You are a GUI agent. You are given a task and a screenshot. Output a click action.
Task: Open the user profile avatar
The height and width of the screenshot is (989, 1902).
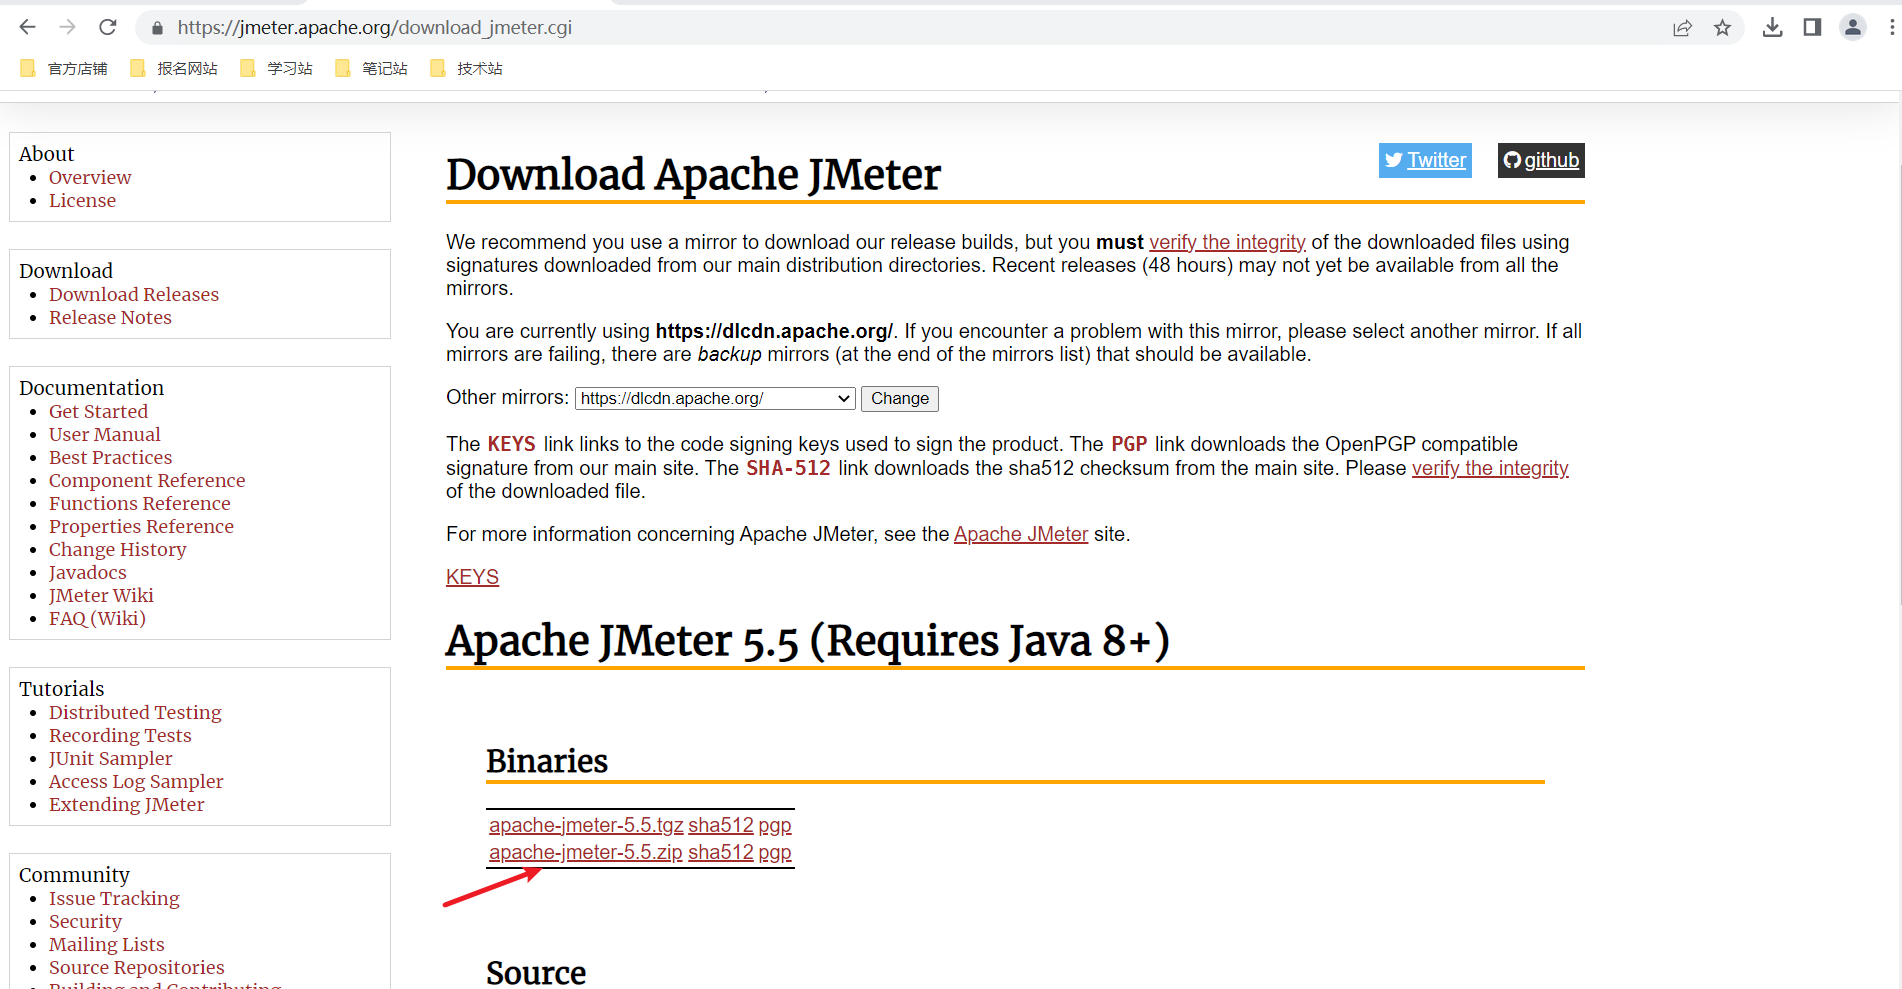[x=1853, y=27]
